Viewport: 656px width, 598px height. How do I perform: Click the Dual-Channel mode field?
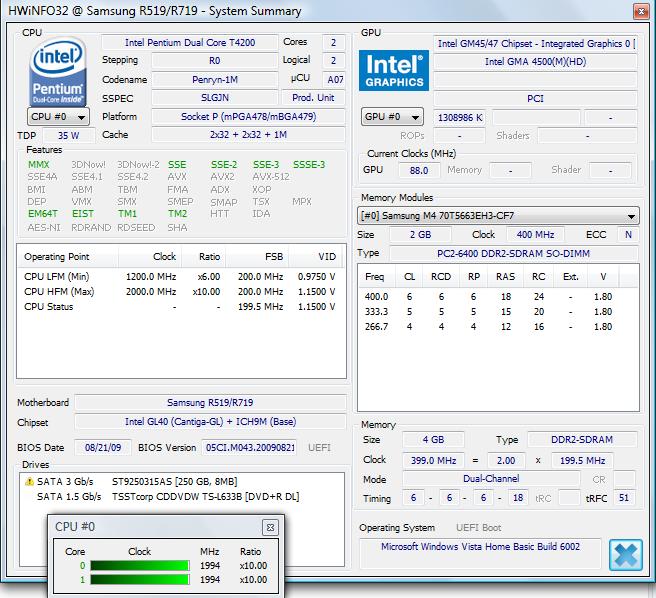[491, 479]
